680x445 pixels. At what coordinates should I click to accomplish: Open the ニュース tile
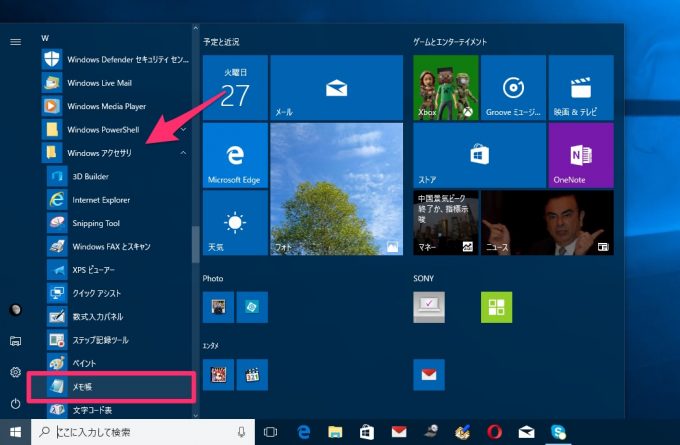pos(547,223)
